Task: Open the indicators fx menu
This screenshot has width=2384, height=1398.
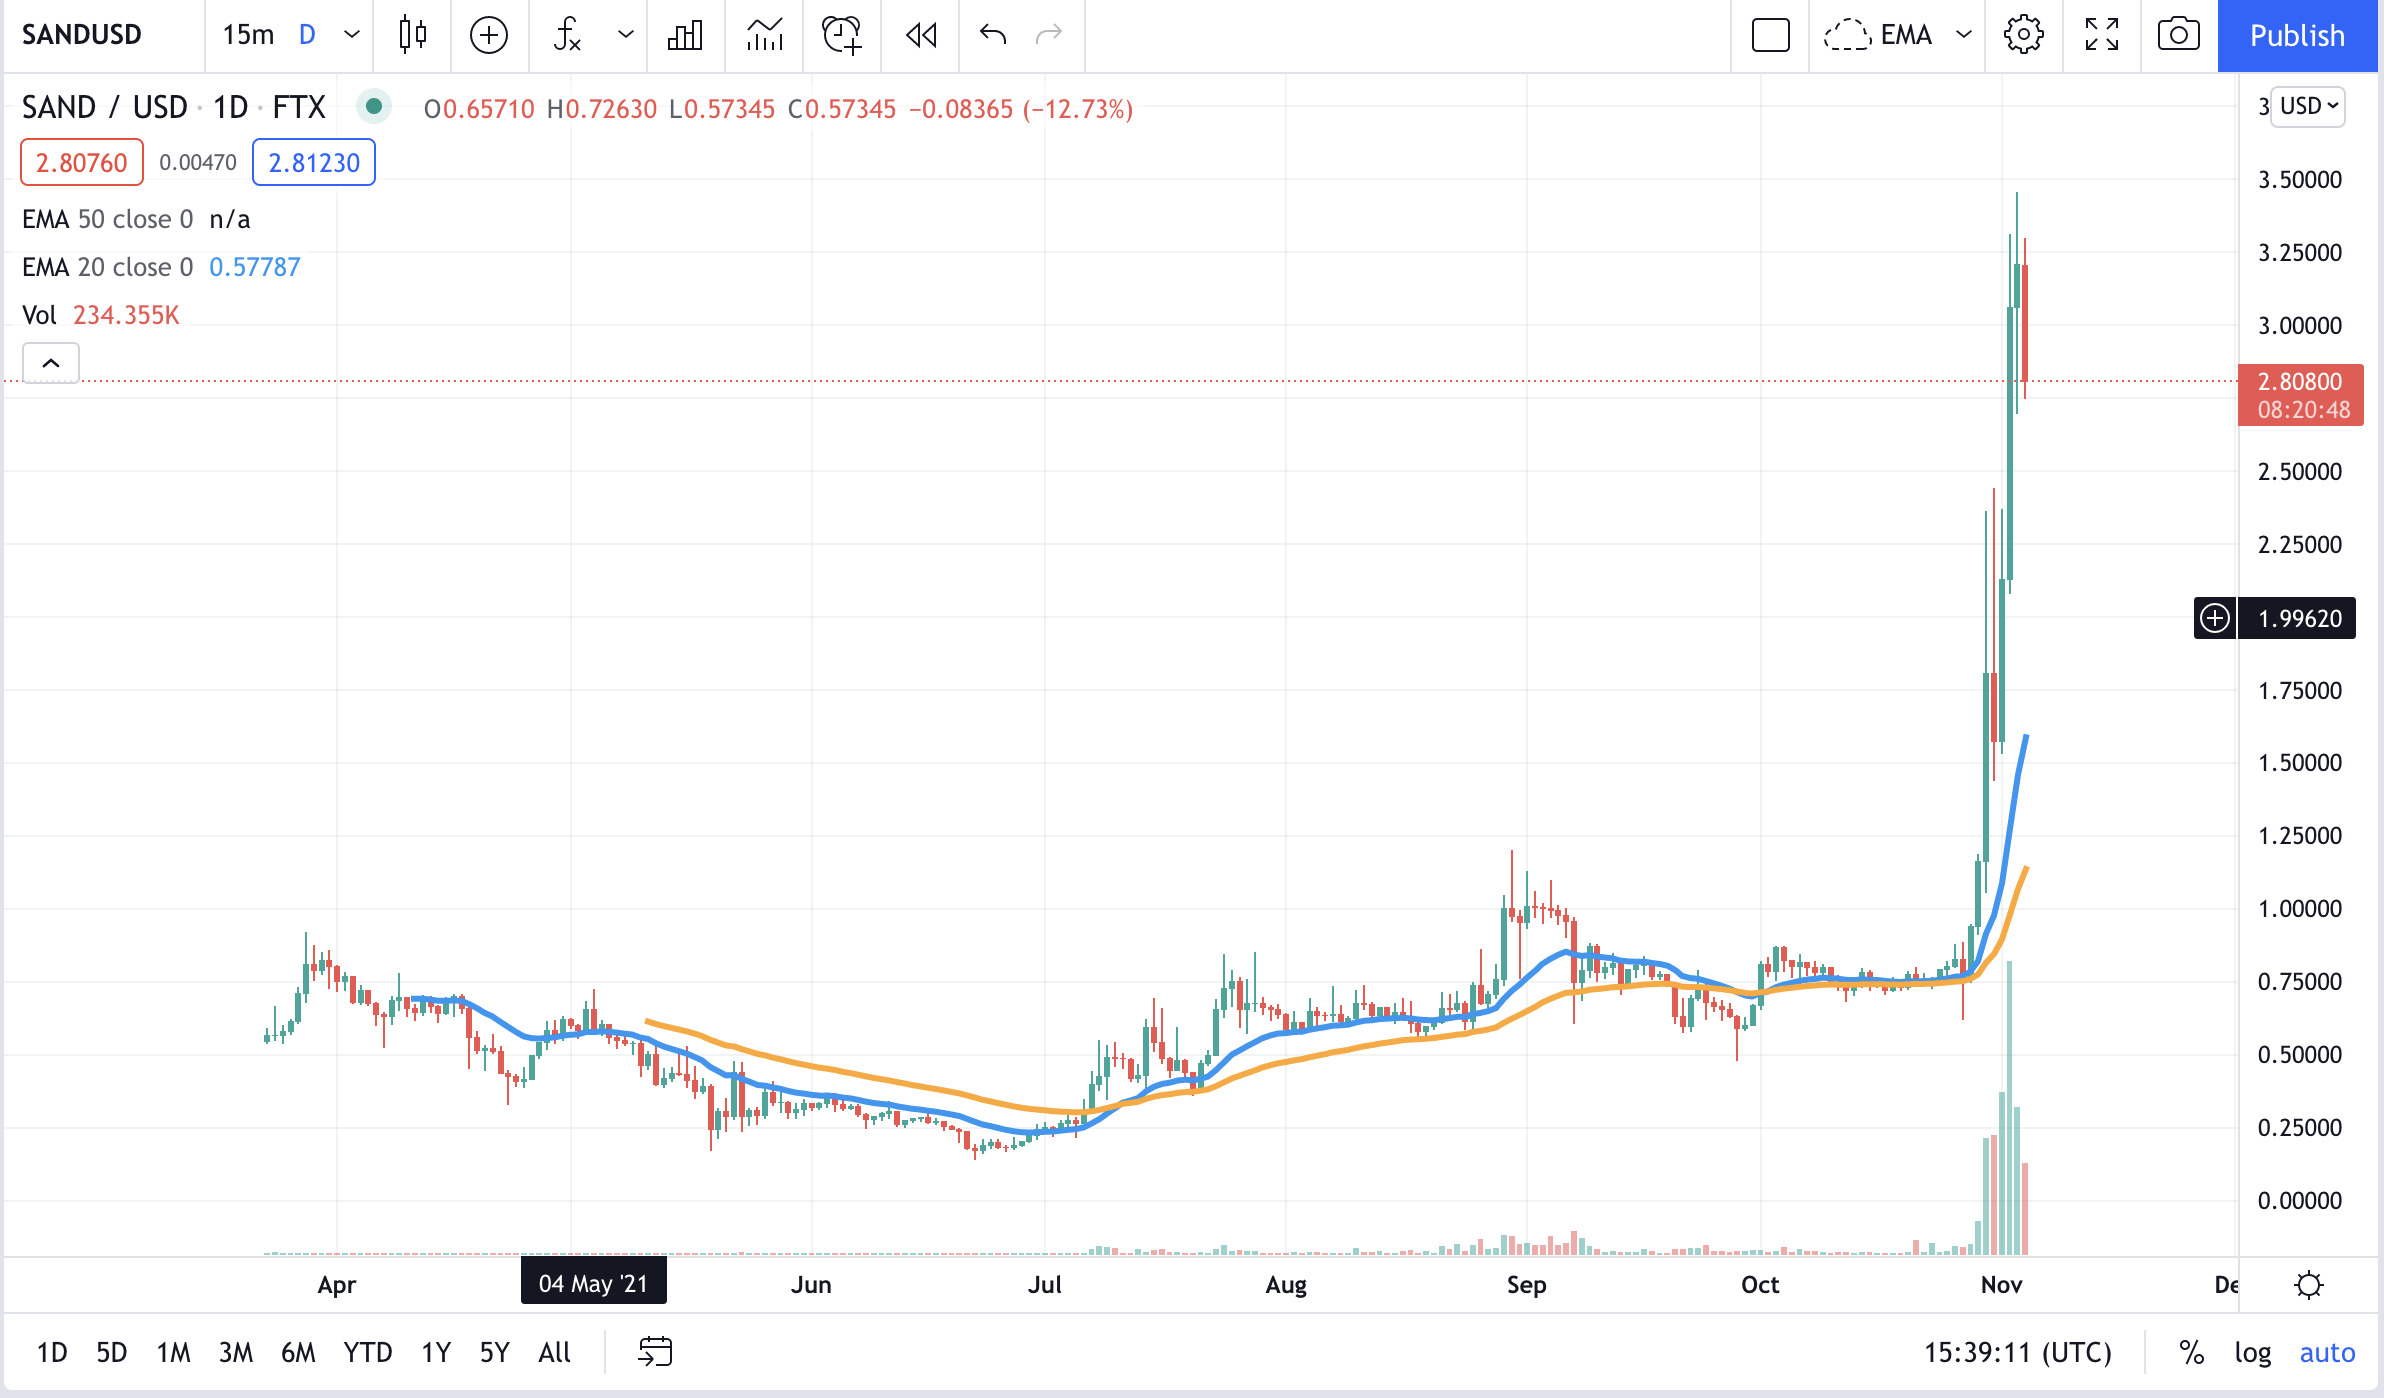Action: click(568, 35)
